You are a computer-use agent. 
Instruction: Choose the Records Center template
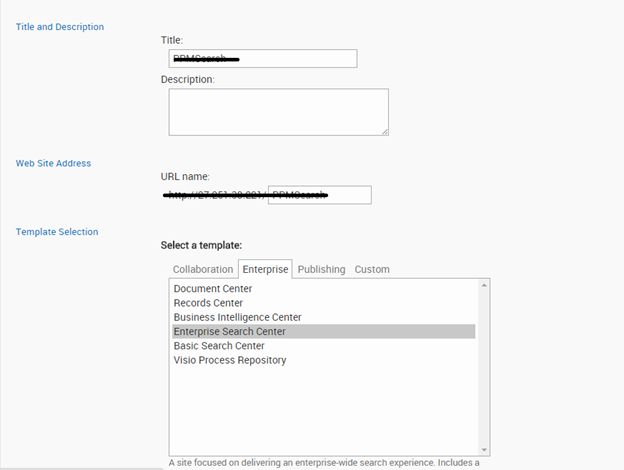(208, 303)
